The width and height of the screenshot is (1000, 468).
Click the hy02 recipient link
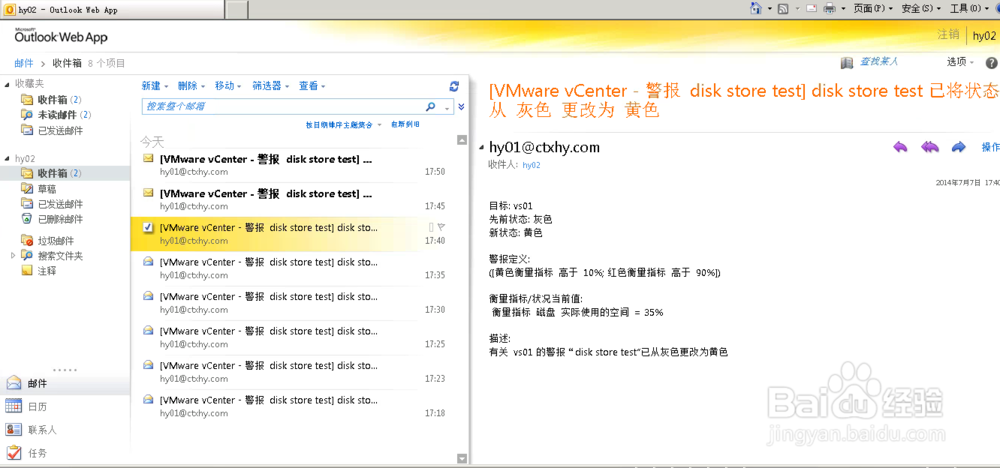pos(531,165)
